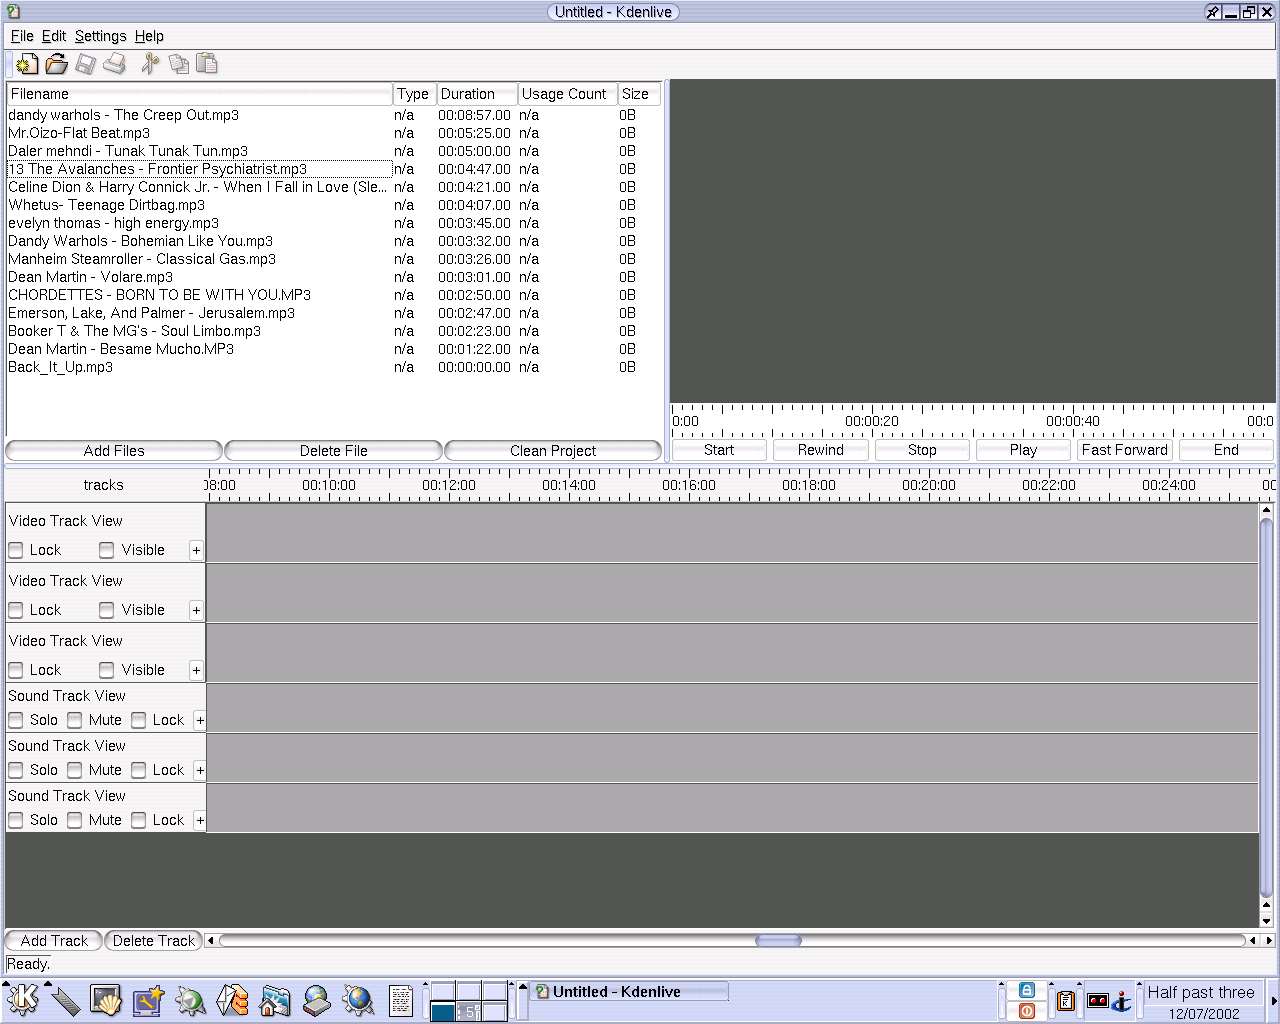Click the Save floppy disk icon

pos(86,65)
